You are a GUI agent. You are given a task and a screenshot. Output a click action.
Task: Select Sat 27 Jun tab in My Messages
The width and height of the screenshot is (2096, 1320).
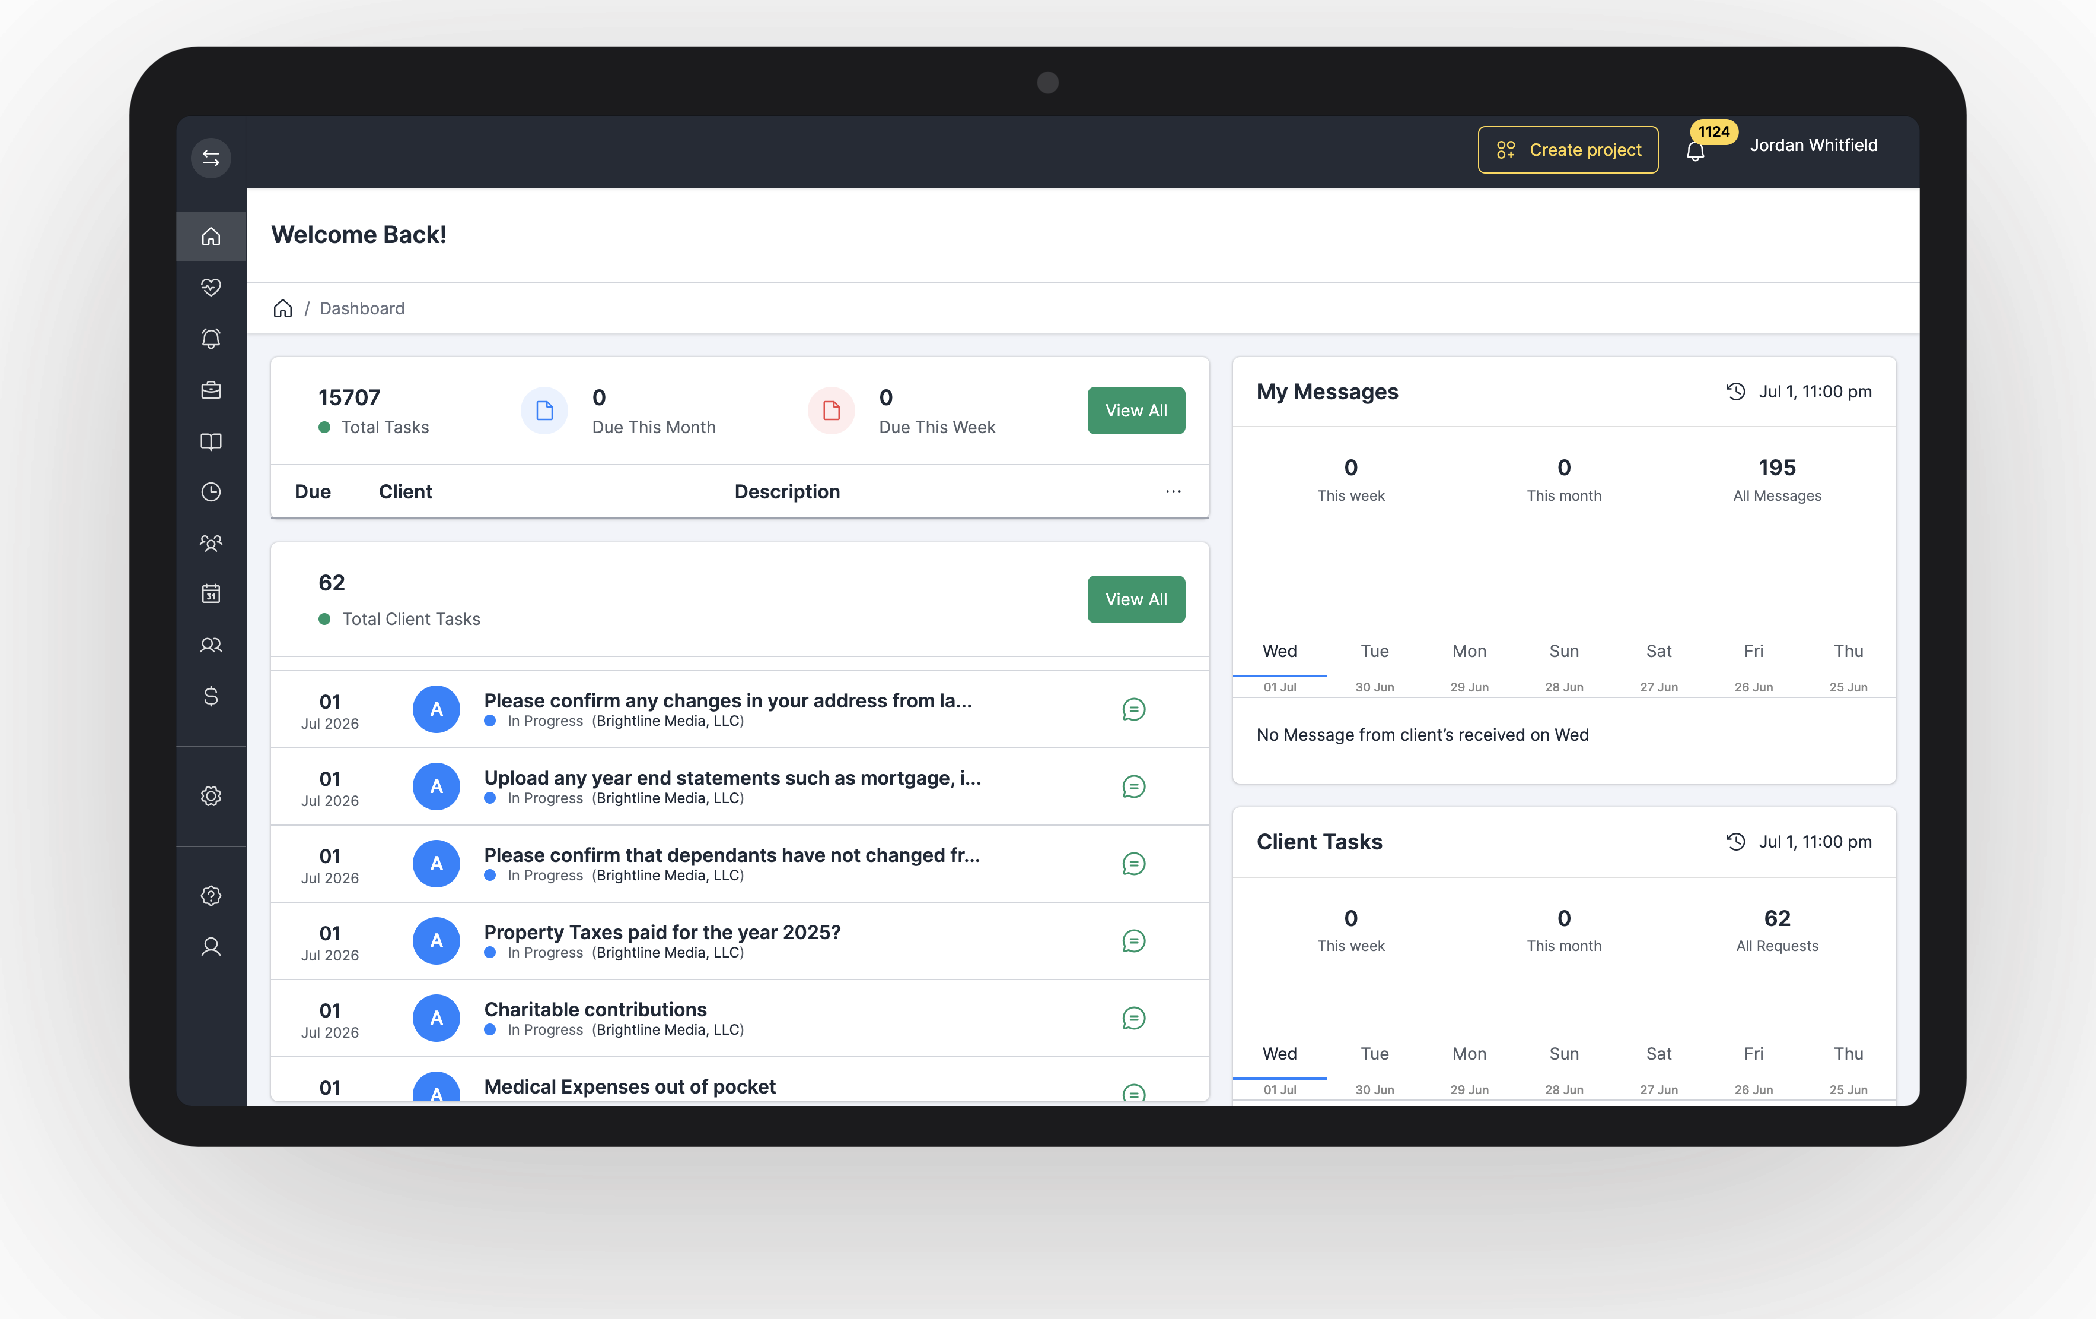[x=1659, y=667]
